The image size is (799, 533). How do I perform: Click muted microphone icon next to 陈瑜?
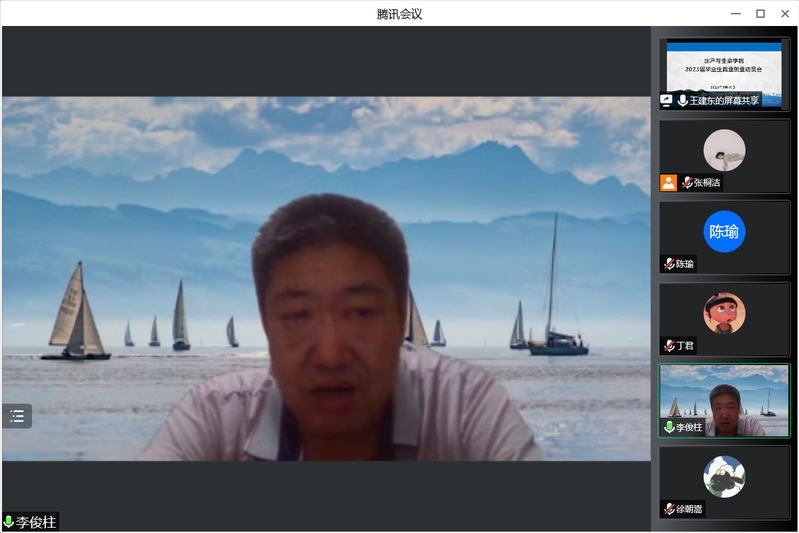[669, 264]
